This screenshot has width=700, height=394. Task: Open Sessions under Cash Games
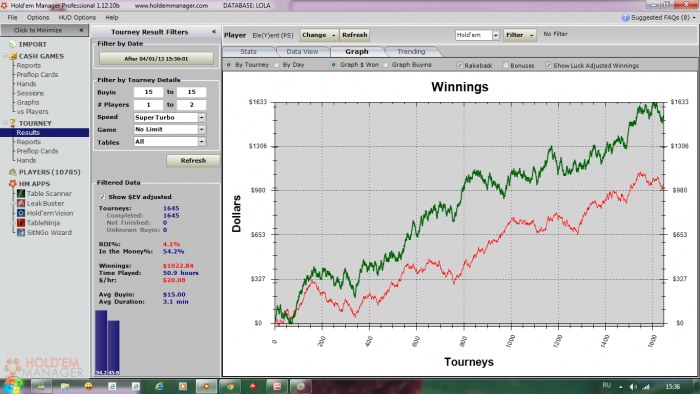point(30,93)
